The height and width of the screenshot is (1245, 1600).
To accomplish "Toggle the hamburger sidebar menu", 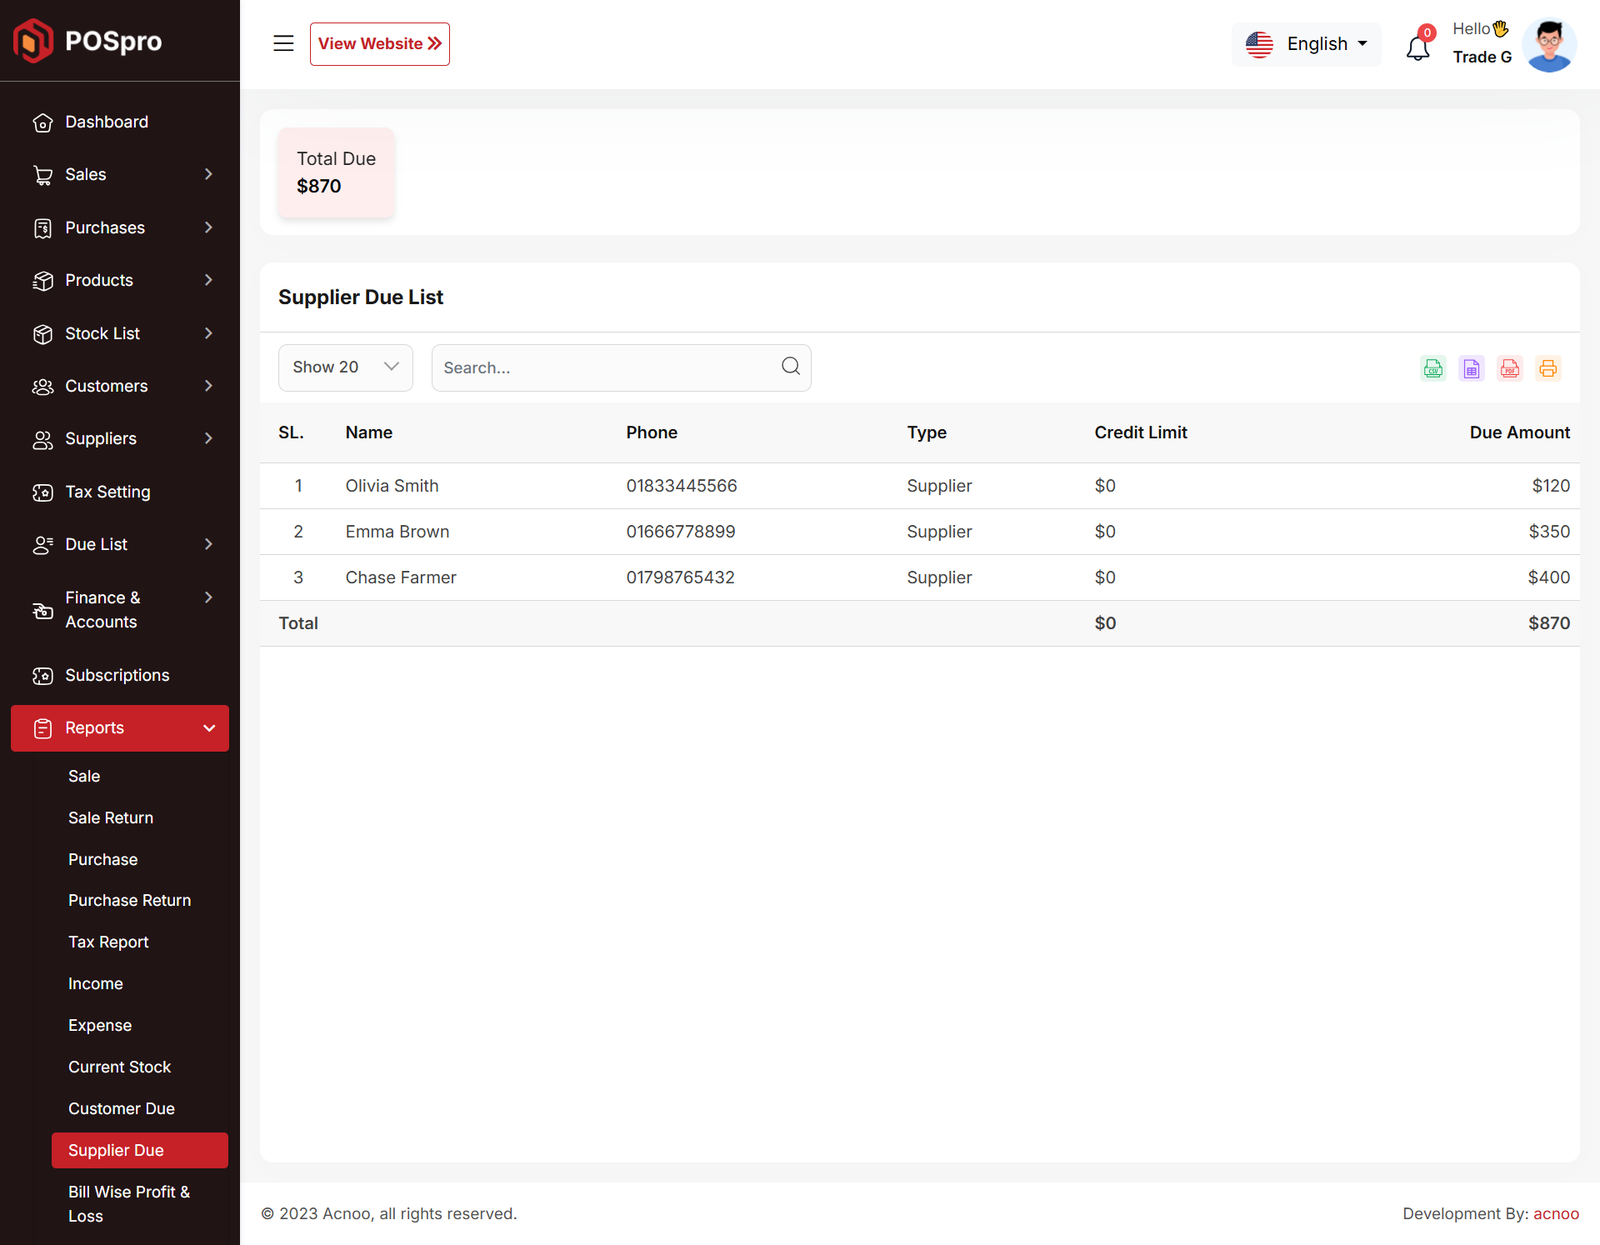I will coord(283,44).
